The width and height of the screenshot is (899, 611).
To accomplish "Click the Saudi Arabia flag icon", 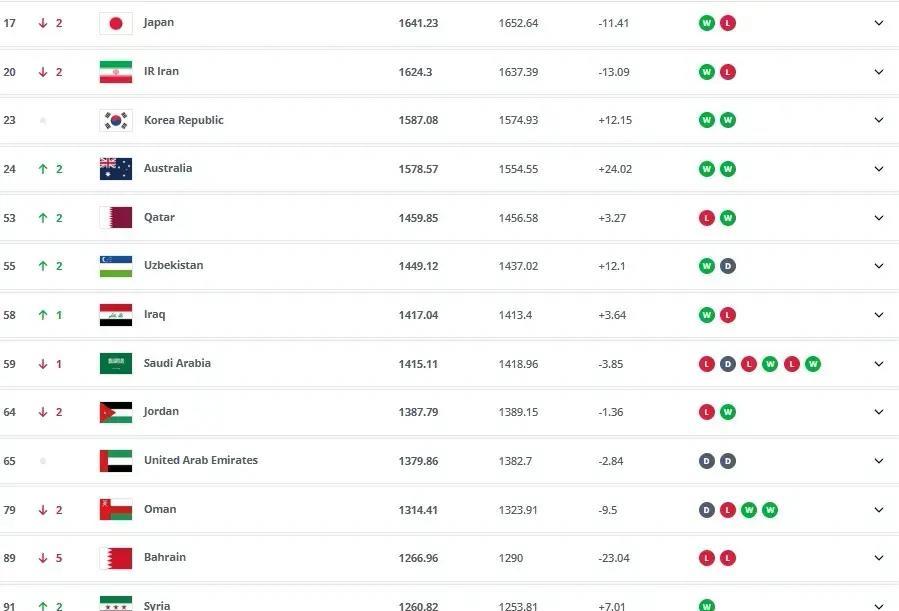I will tap(116, 363).
